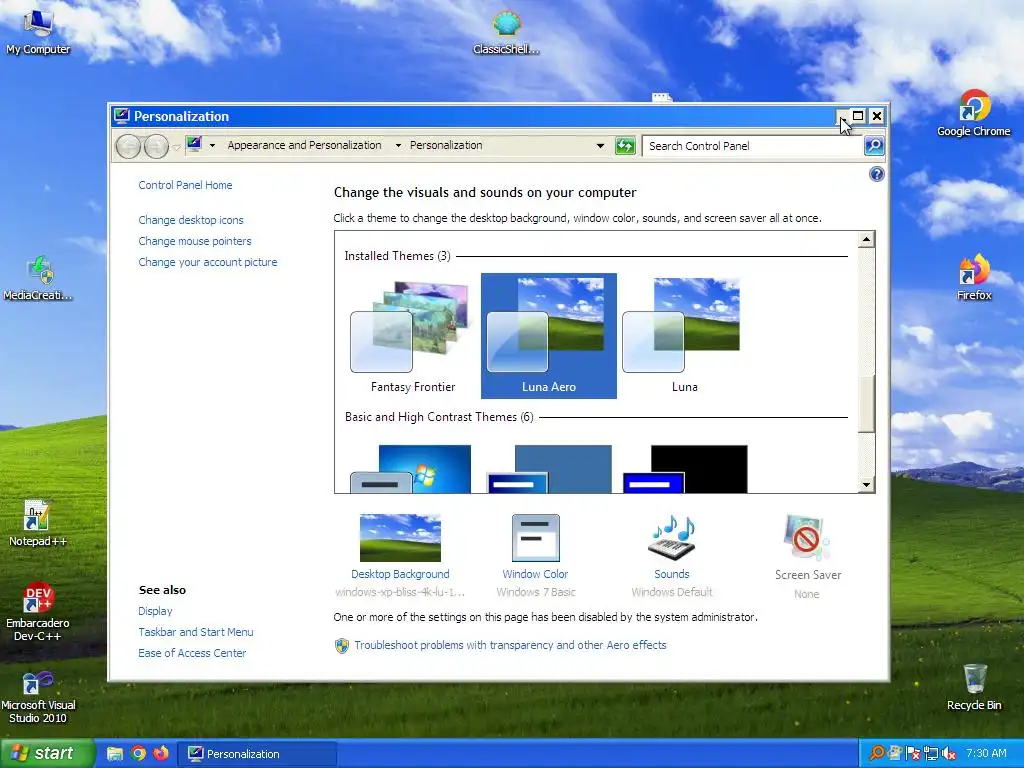Select the Firefox desktop icon
The width and height of the screenshot is (1024, 768).
pyautogui.click(x=974, y=278)
